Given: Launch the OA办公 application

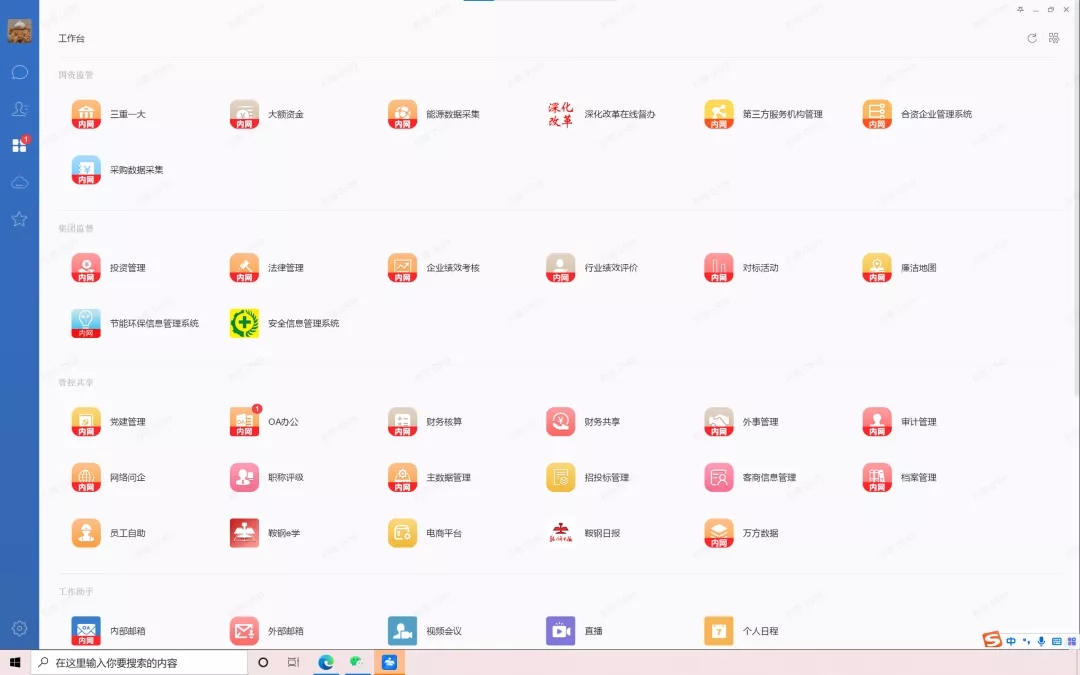Looking at the screenshot, I should pyautogui.click(x=244, y=422).
